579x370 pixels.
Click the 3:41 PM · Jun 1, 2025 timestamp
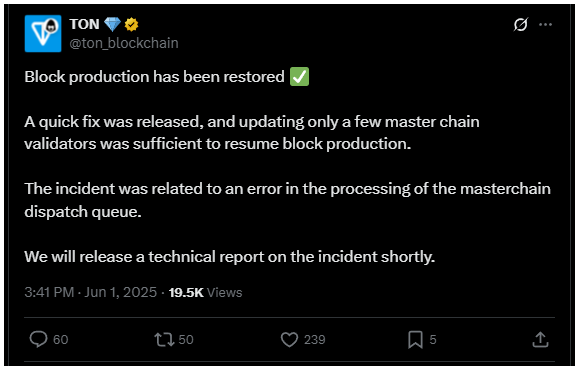click(91, 292)
